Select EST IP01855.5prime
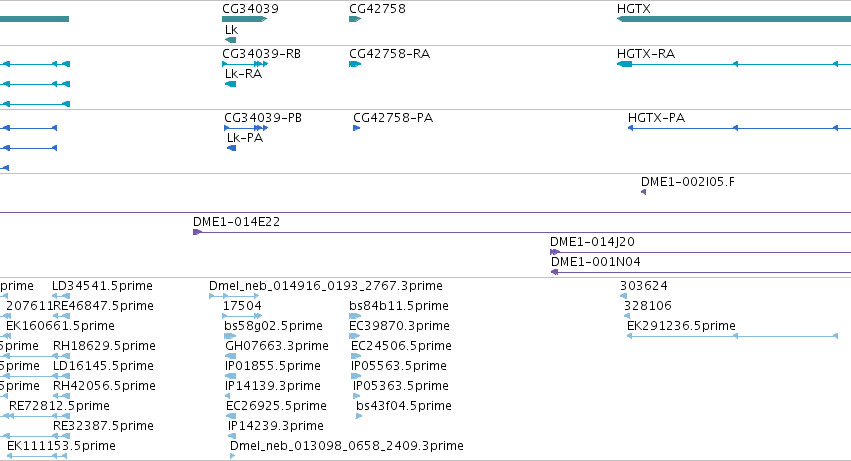This screenshot has width=851, height=461. tap(273, 367)
